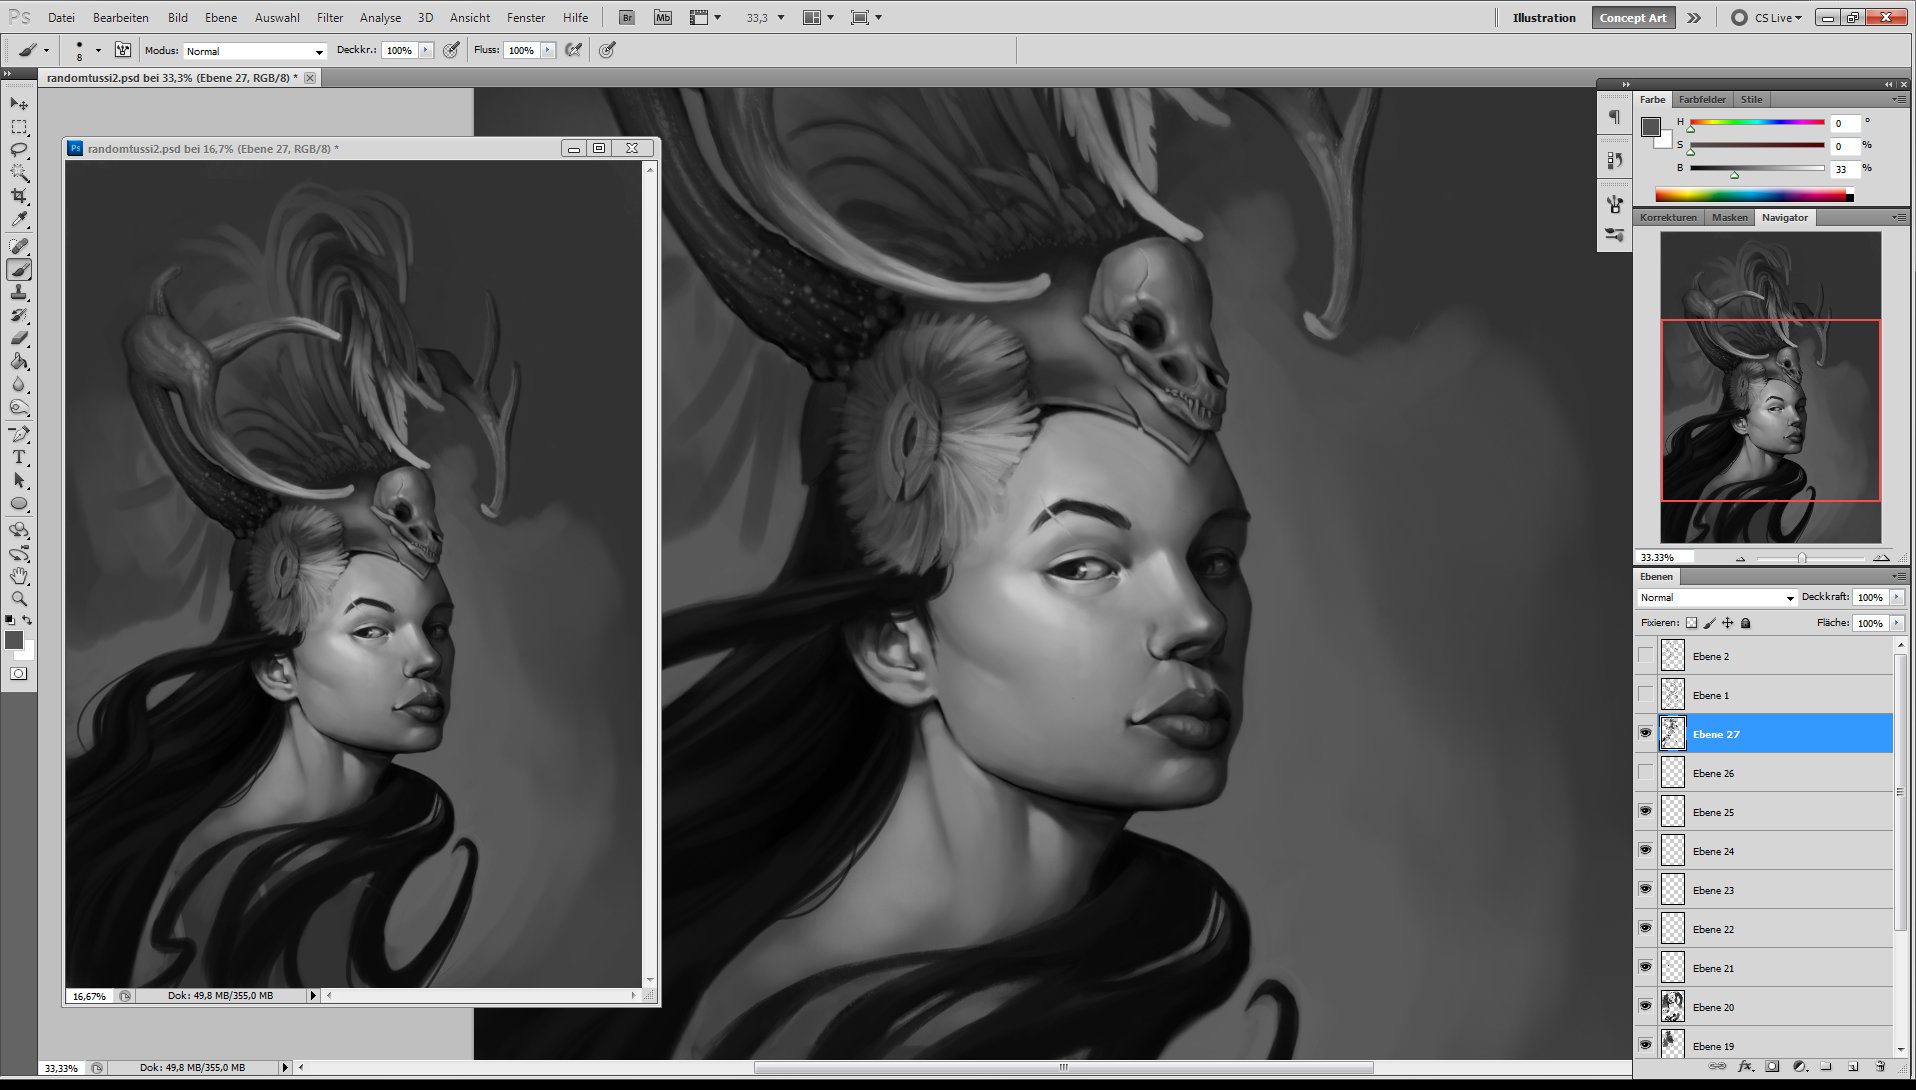Show layer Ebene 1
The image size is (1916, 1090).
click(x=1645, y=695)
